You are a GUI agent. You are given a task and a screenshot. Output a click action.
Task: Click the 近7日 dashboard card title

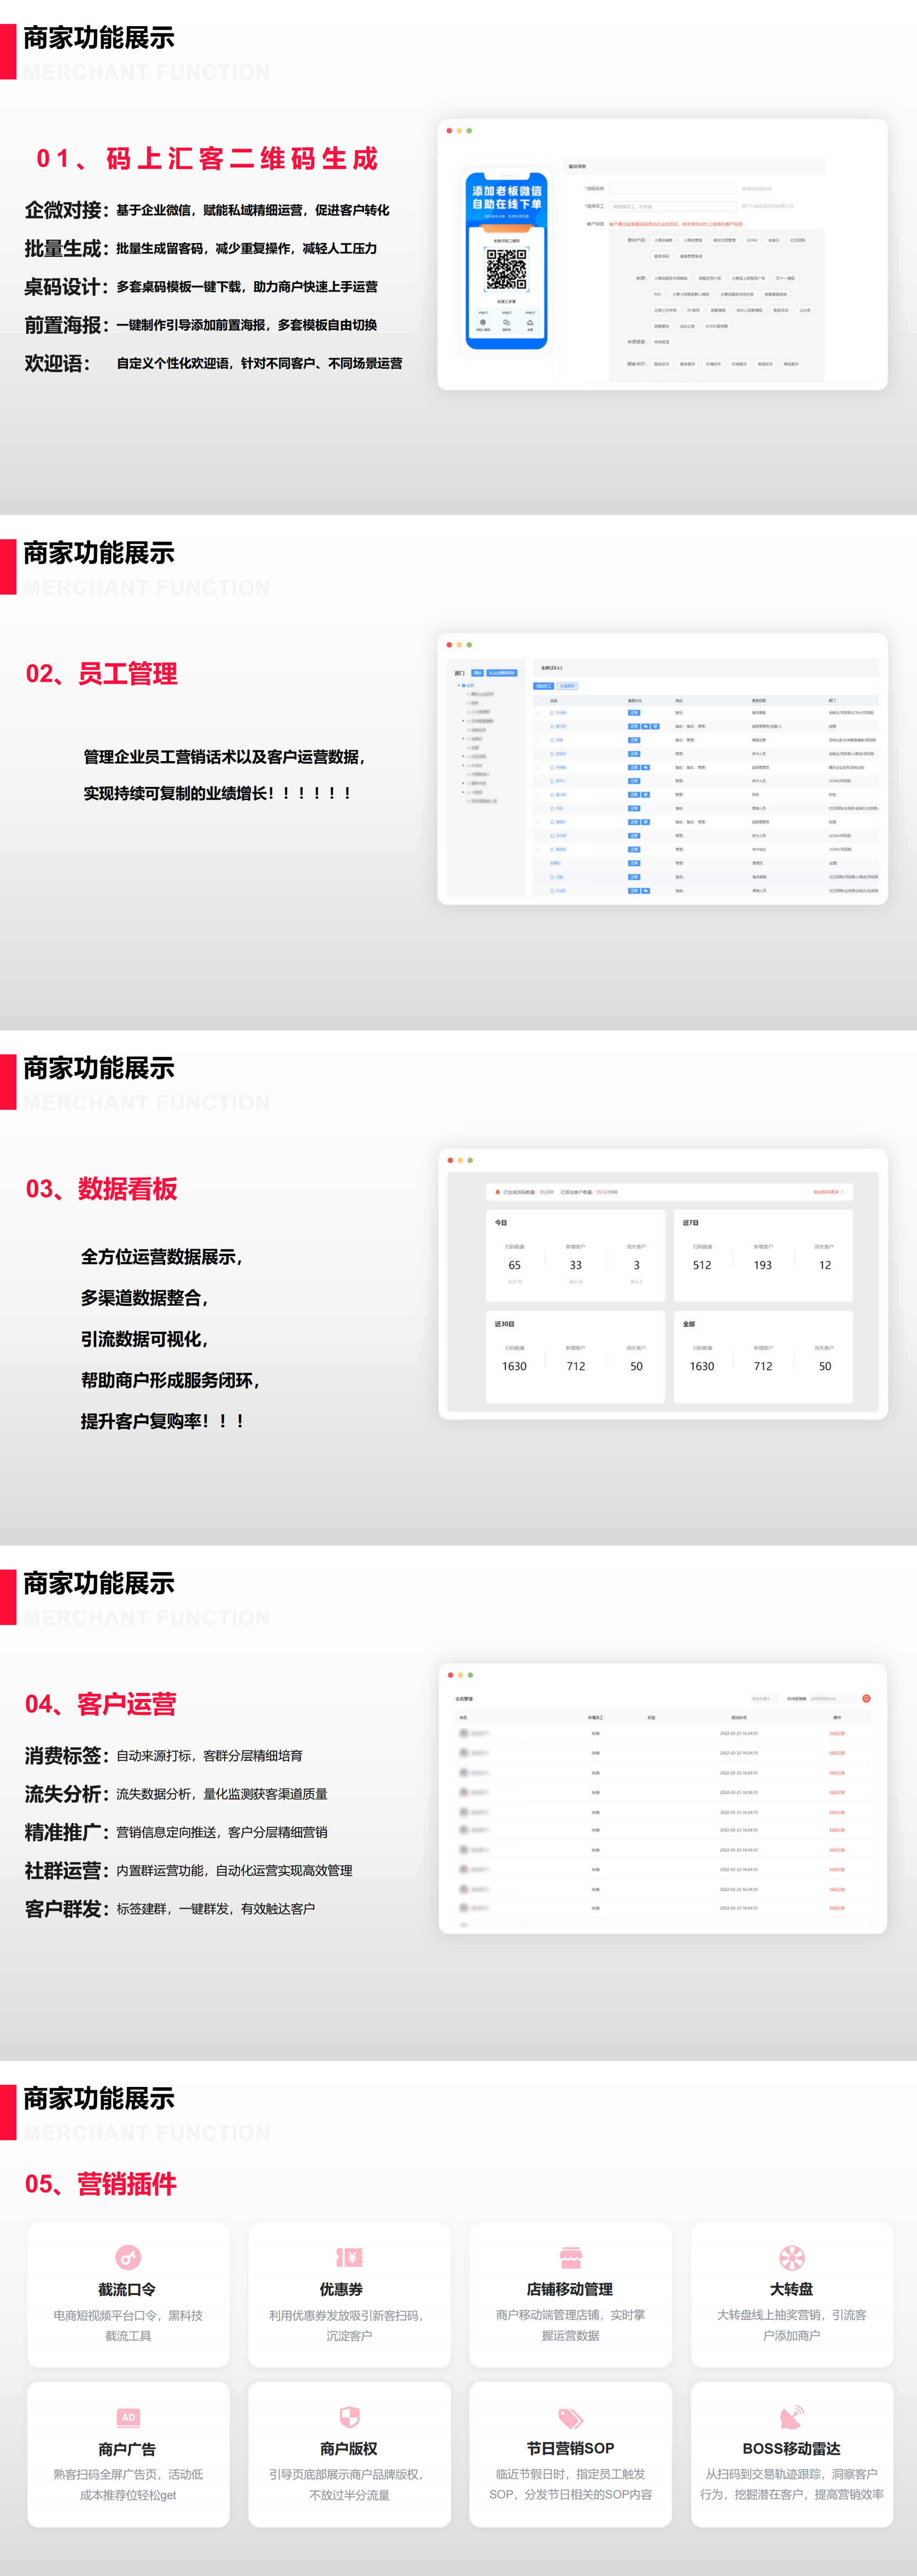[691, 1223]
